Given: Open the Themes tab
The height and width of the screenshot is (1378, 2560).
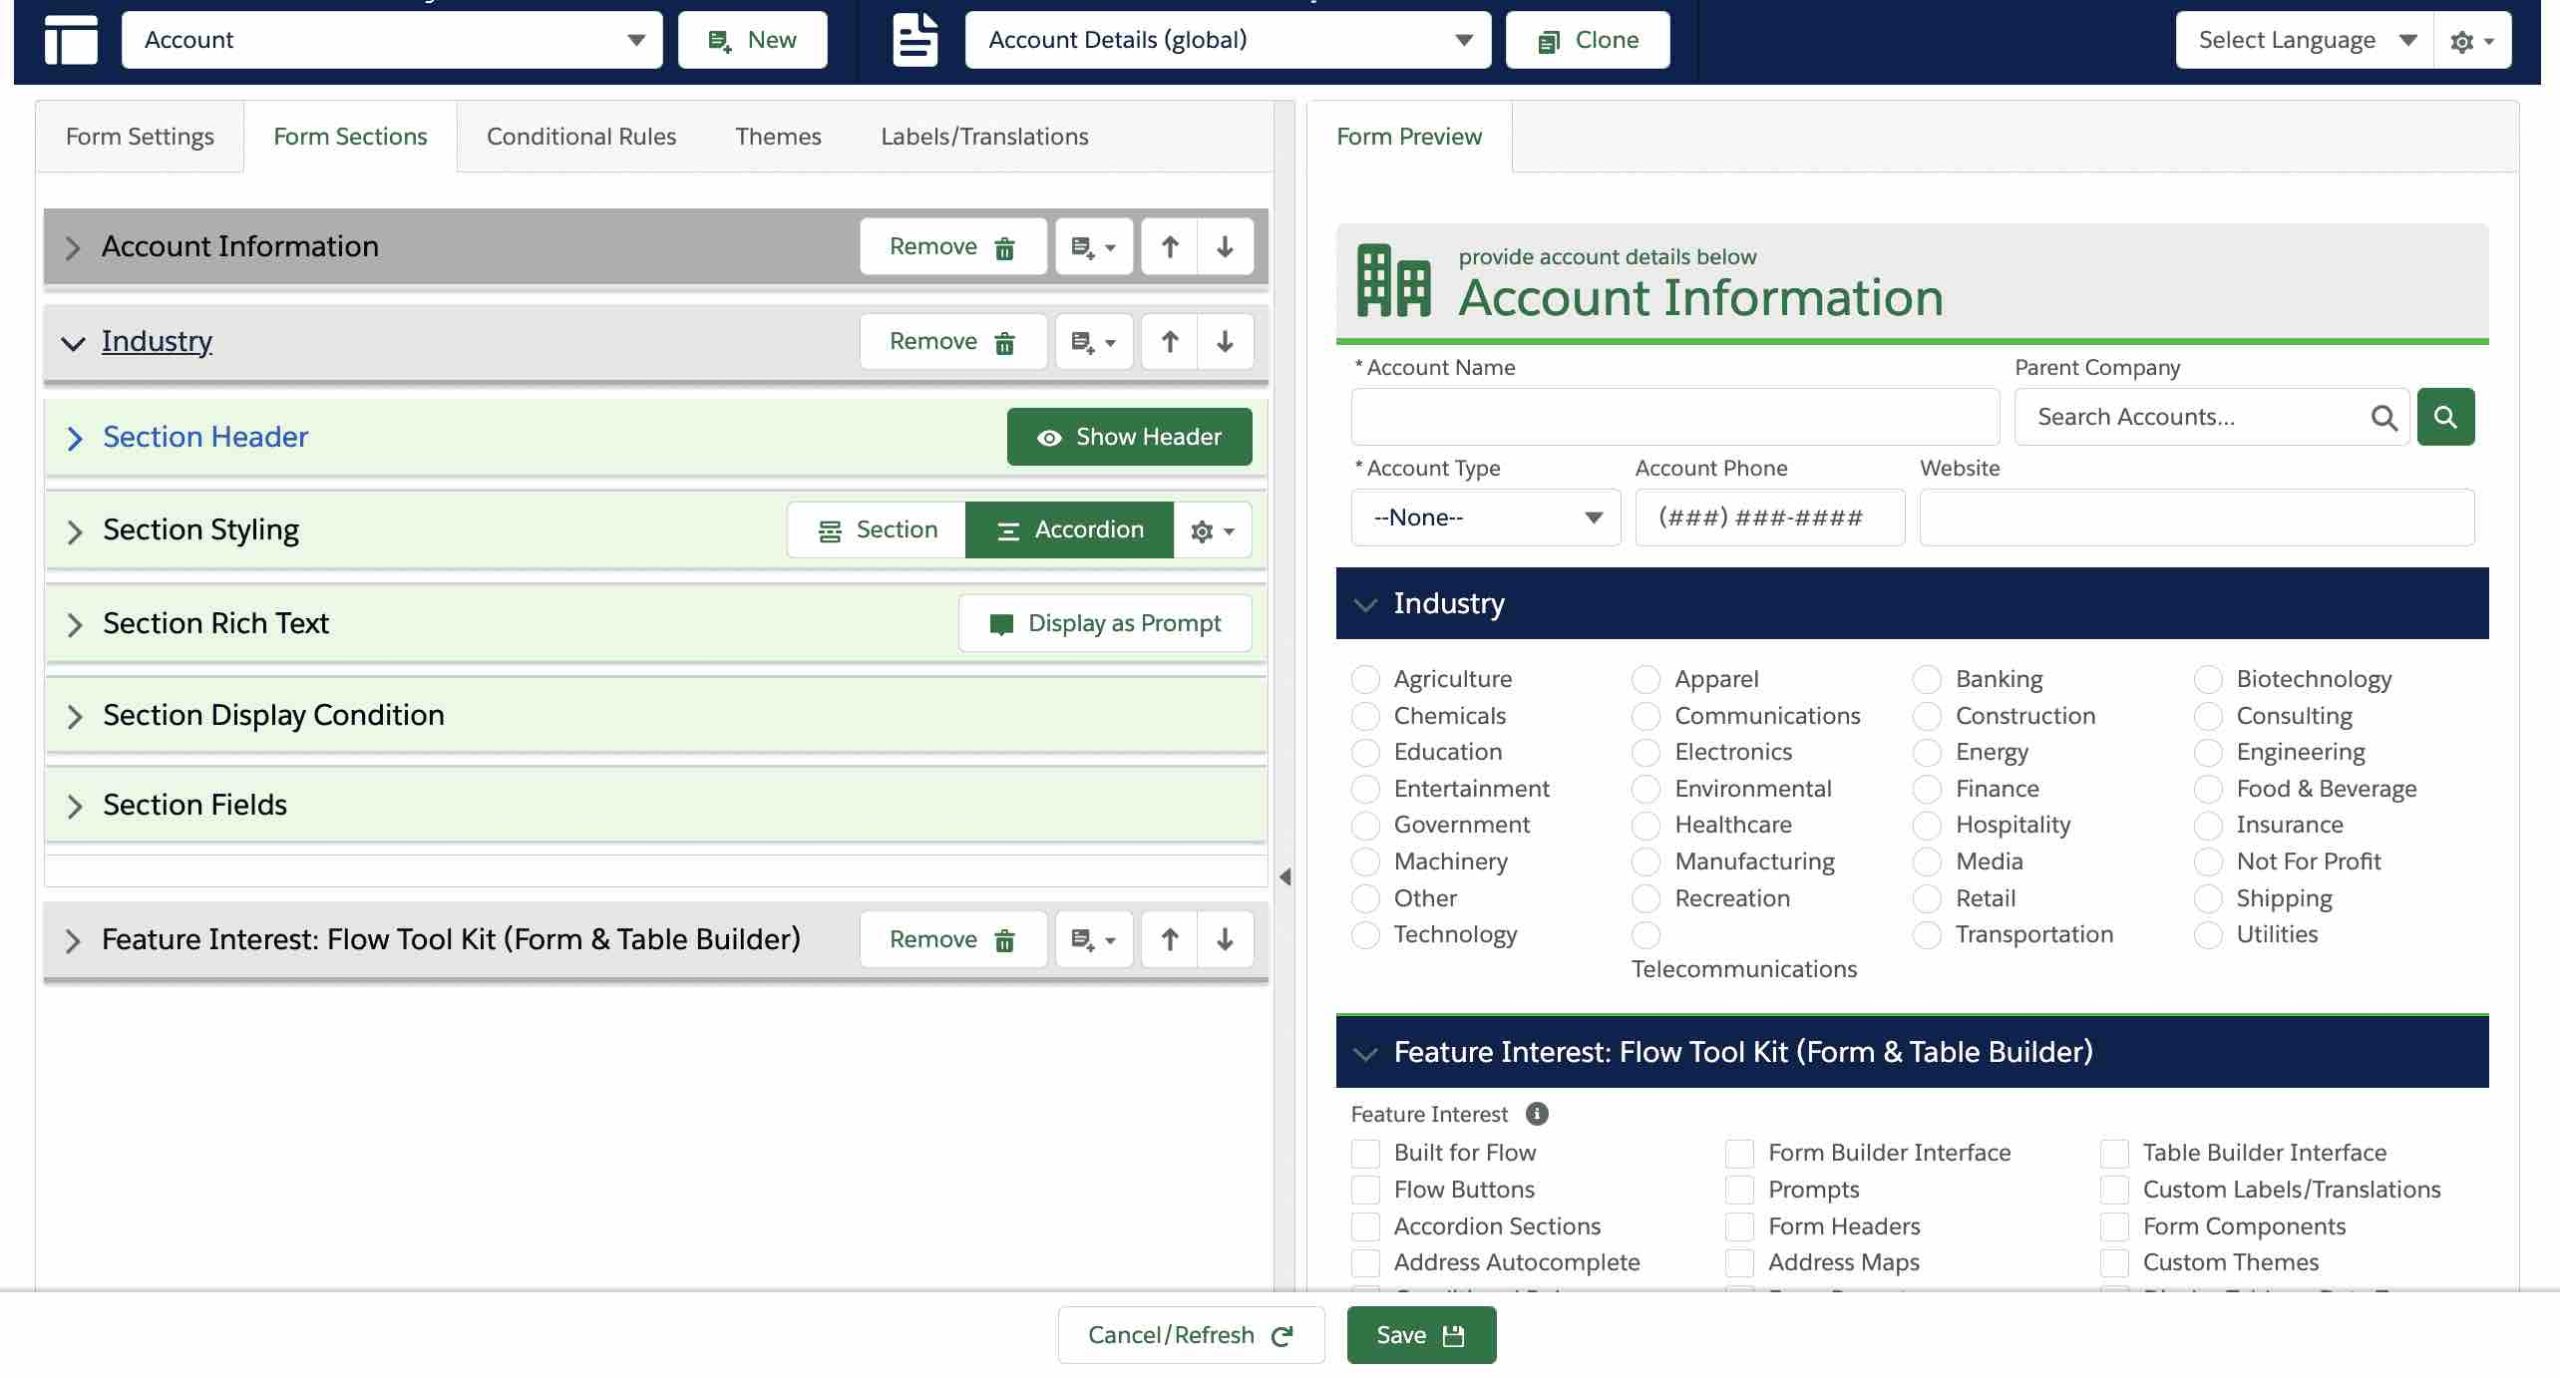Looking at the screenshot, I should (778, 136).
